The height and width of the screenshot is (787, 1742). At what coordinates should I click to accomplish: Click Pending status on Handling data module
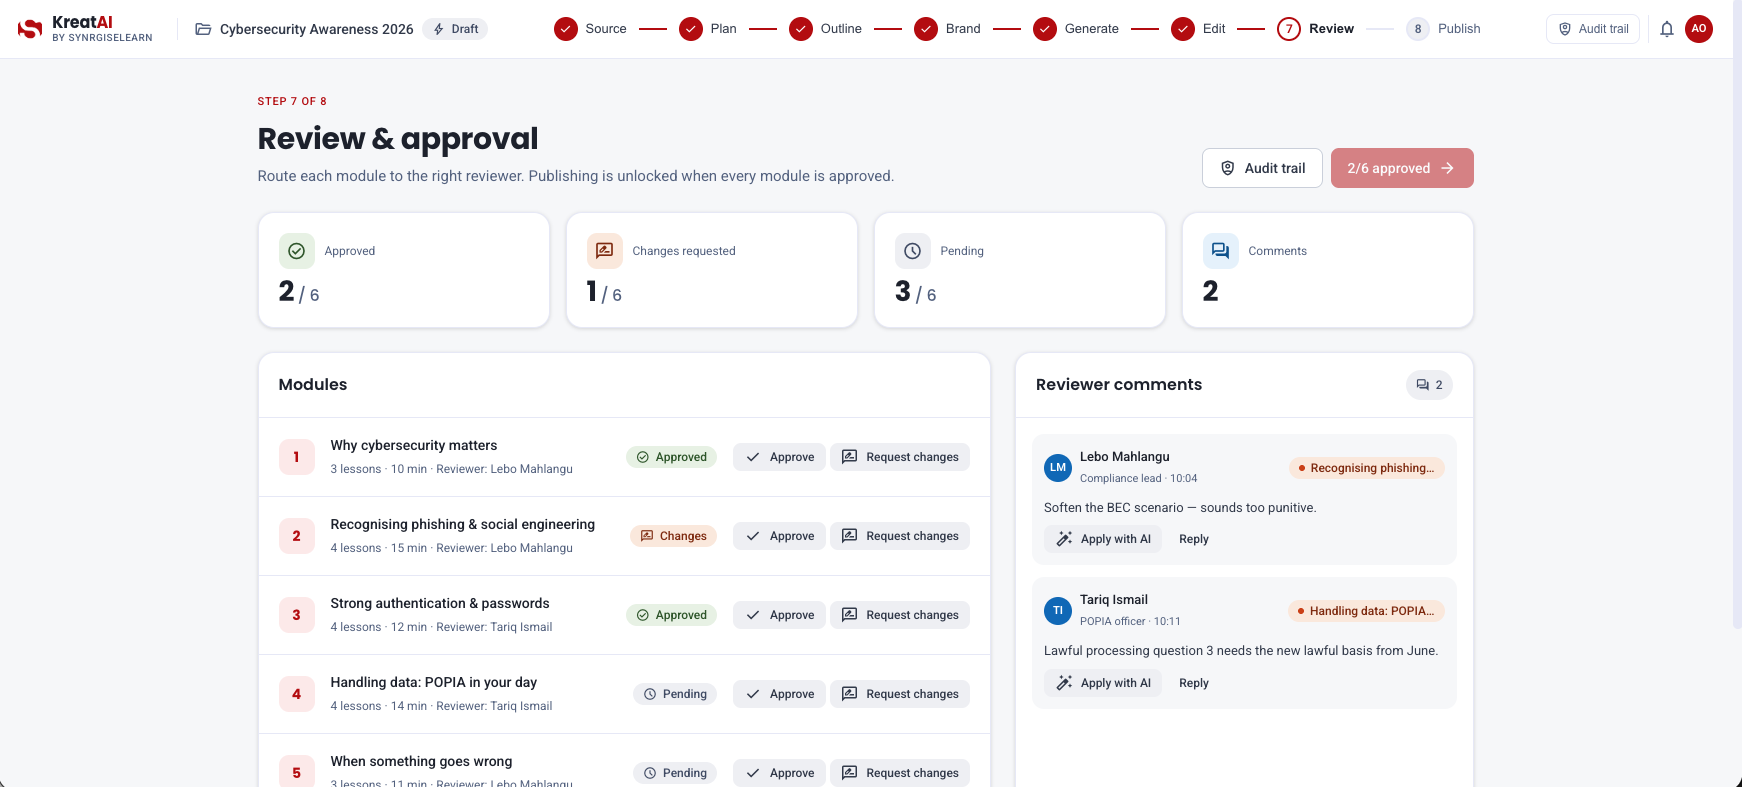tap(675, 694)
